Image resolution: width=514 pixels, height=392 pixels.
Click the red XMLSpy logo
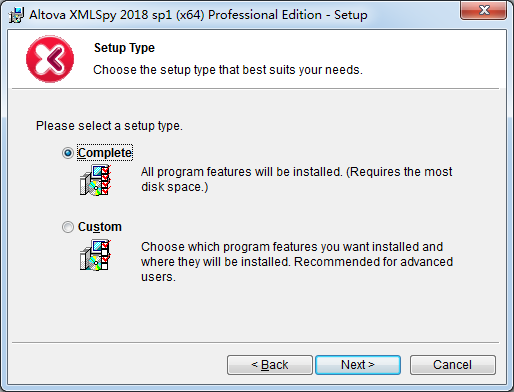pos(50,59)
